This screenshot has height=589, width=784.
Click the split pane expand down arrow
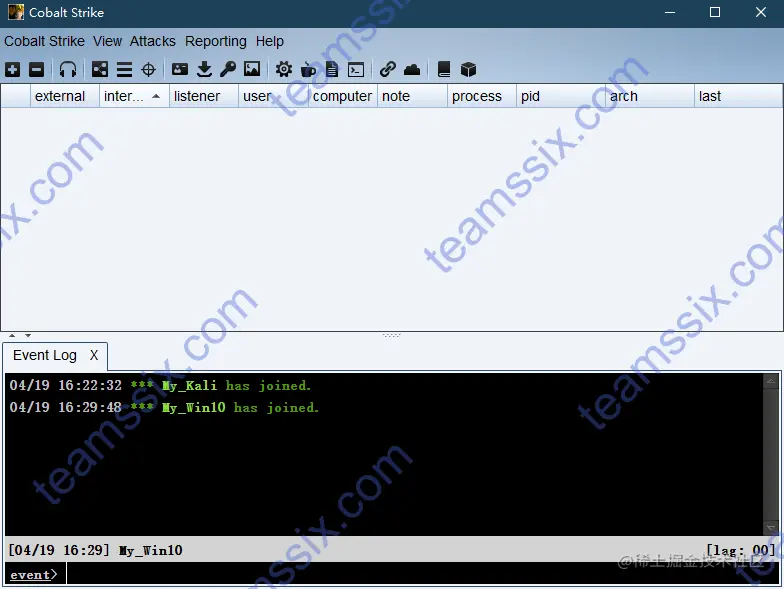(28, 336)
